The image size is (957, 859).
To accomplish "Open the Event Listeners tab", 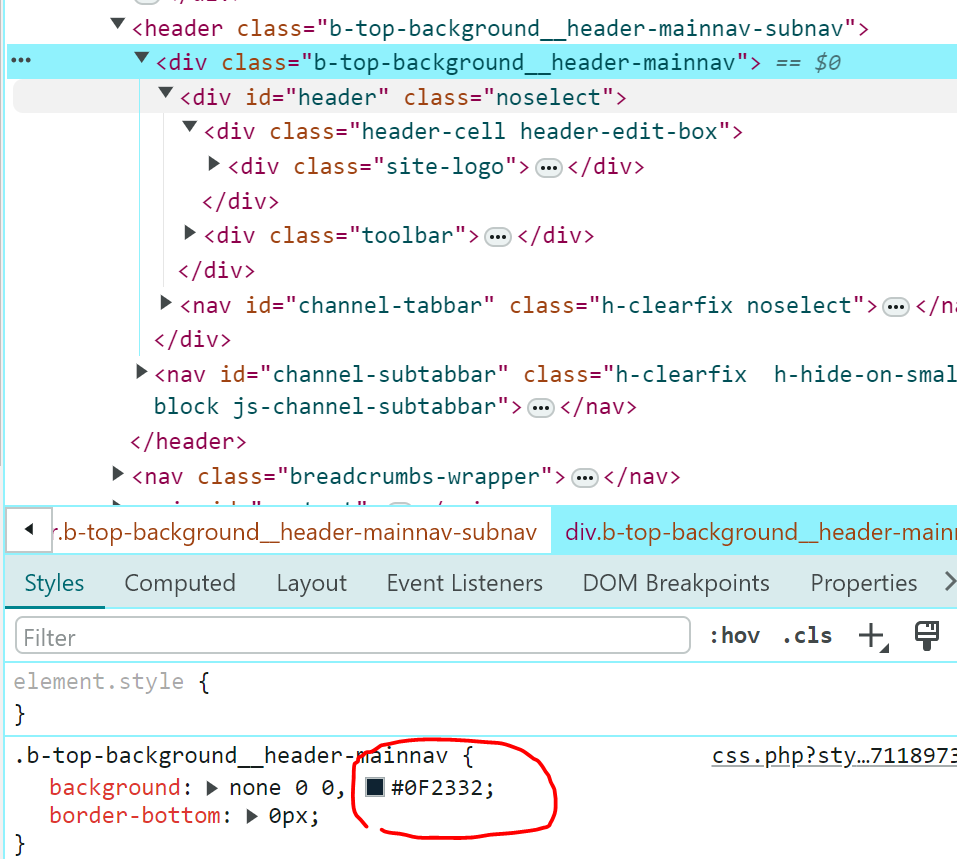I will (464, 583).
